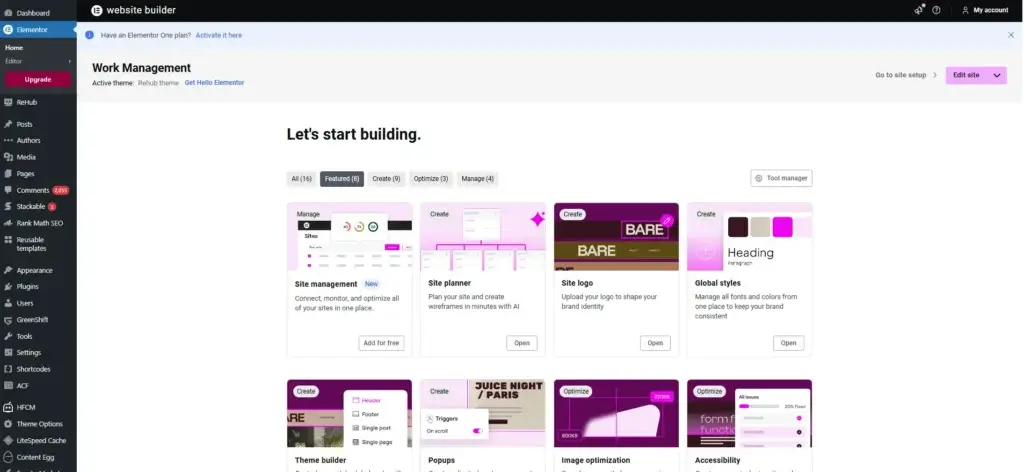Click the Rehub theme text
The width and height of the screenshot is (1024, 472).
point(158,83)
